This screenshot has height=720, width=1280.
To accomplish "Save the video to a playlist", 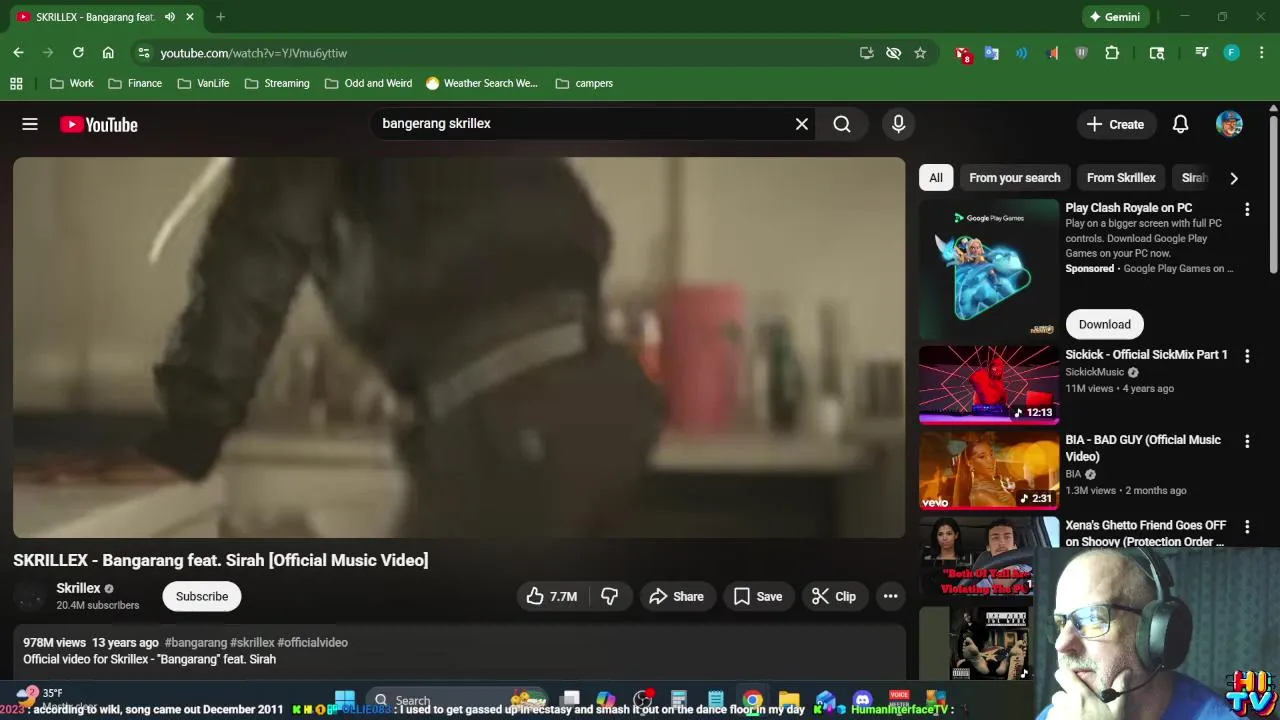I will click(x=757, y=596).
